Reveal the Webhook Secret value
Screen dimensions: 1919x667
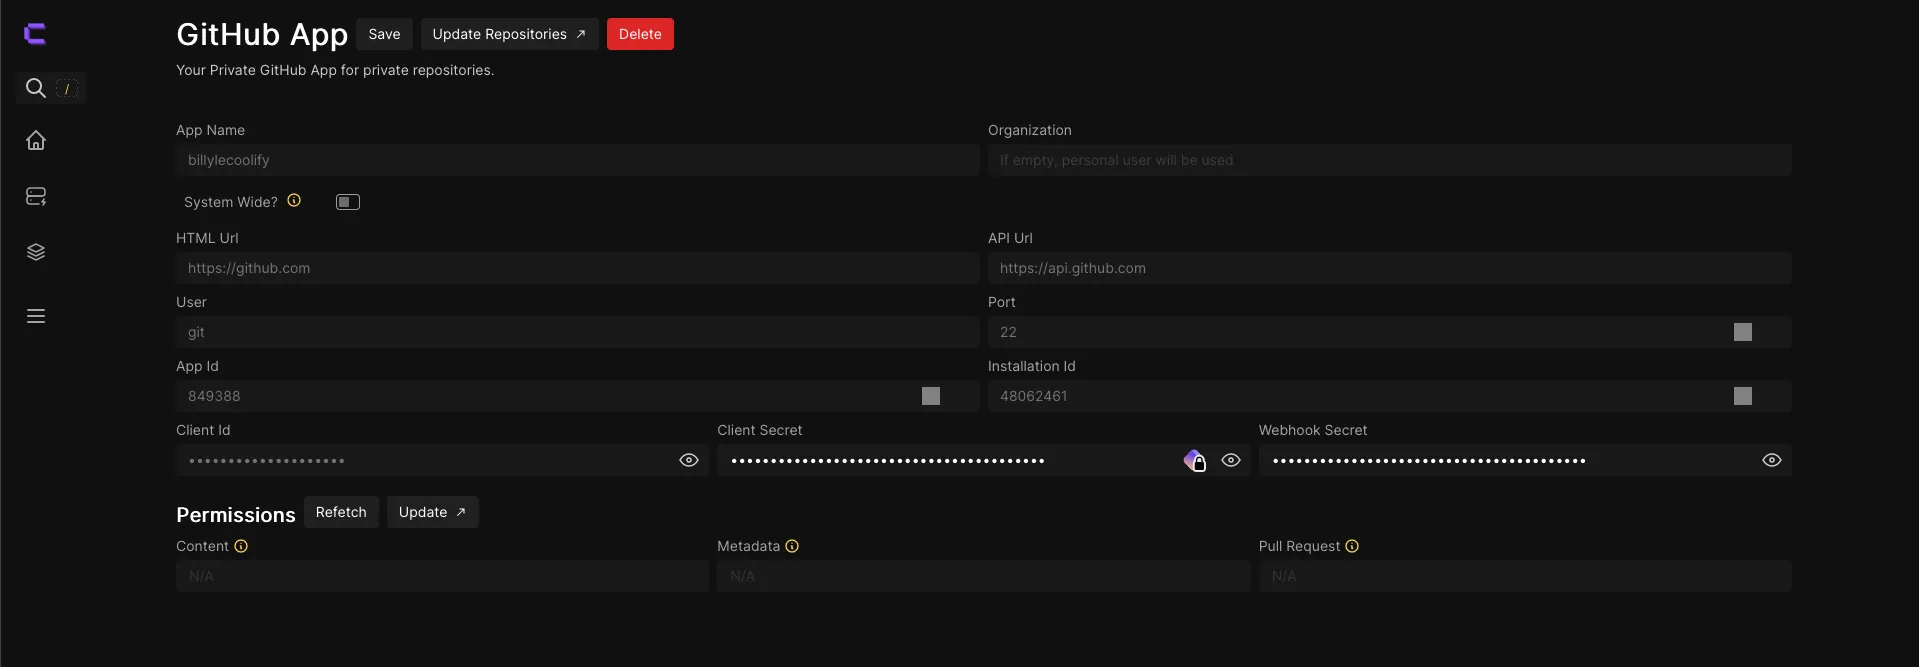click(x=1772, y=460)
